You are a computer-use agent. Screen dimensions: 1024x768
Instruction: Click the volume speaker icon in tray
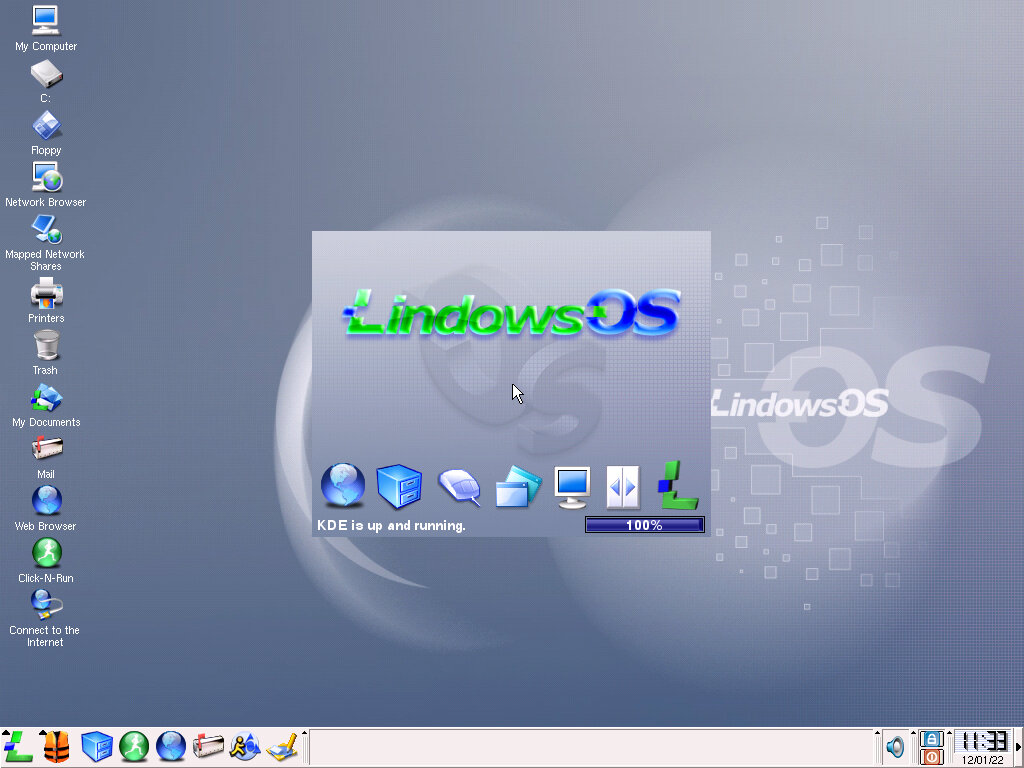895,747
